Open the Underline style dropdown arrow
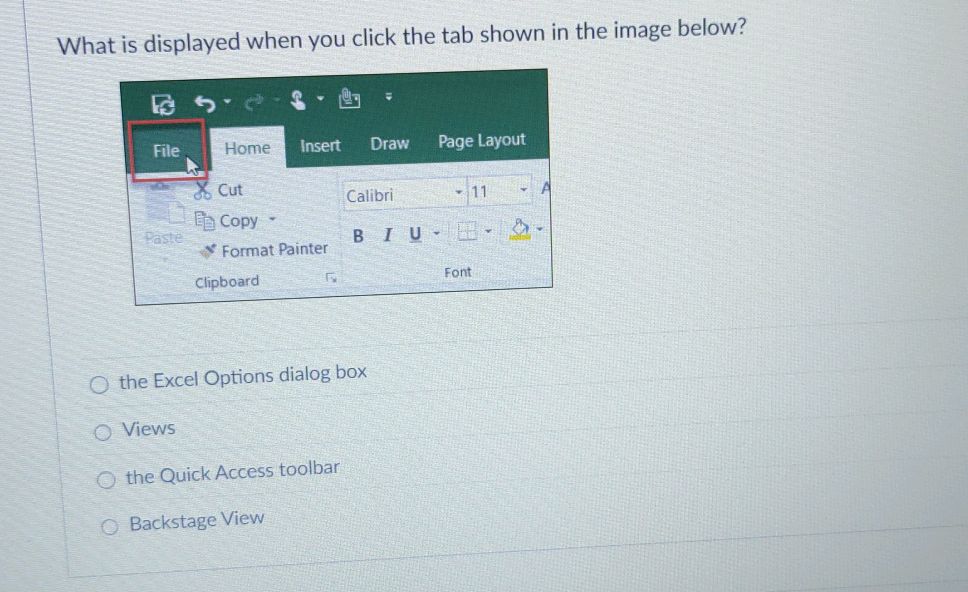This screenshot has height=592, width=968. pos(435,233)
